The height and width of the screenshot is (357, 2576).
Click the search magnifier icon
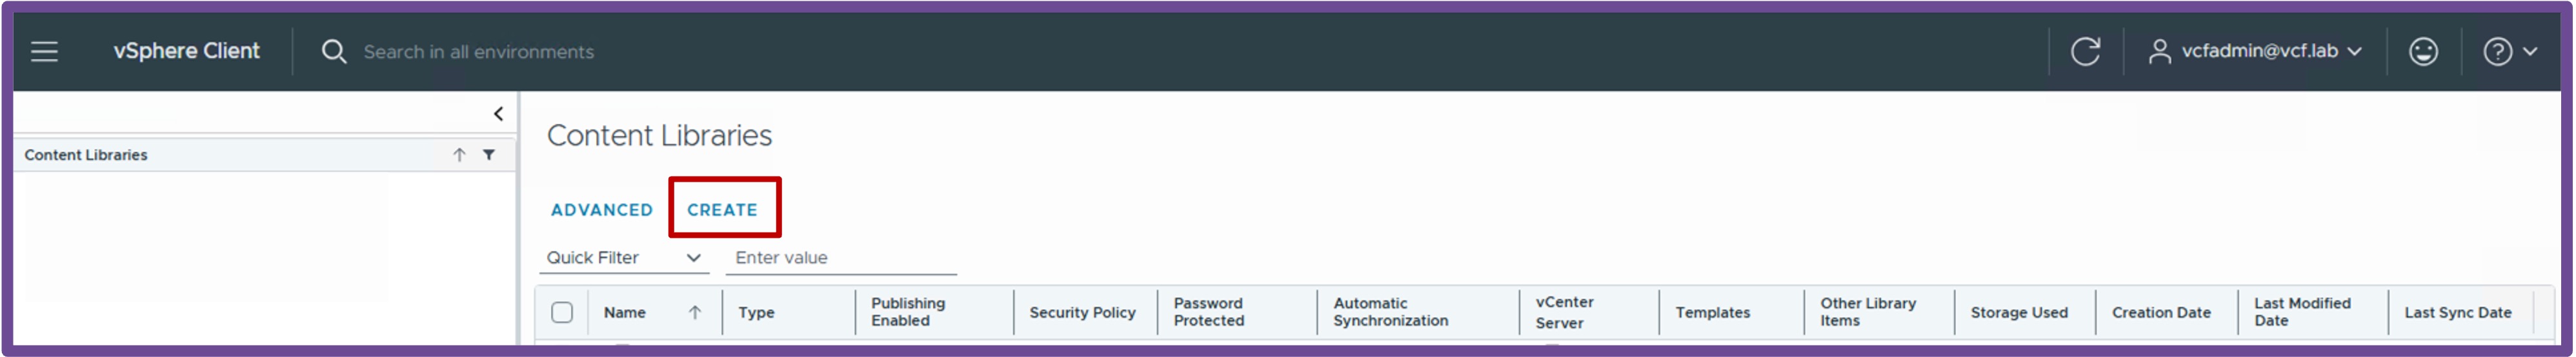pos(334,51)
